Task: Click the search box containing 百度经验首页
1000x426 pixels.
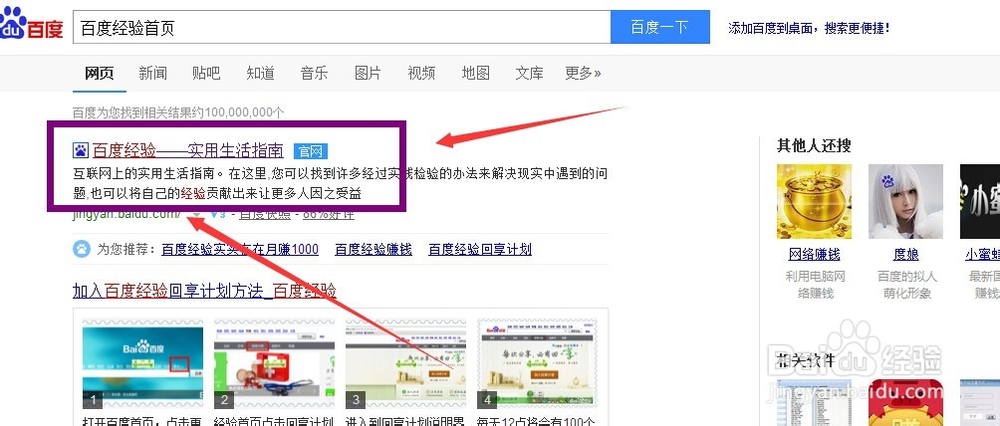Action: (342, 27)
